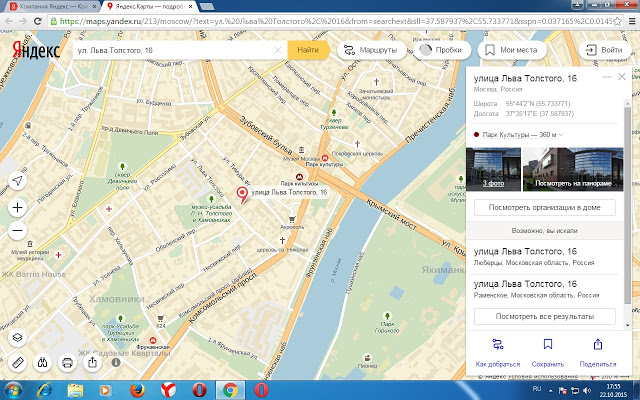Open Yandex Browser from taskbar
This screenshot has height=400, width=640.
coord(168,390)
